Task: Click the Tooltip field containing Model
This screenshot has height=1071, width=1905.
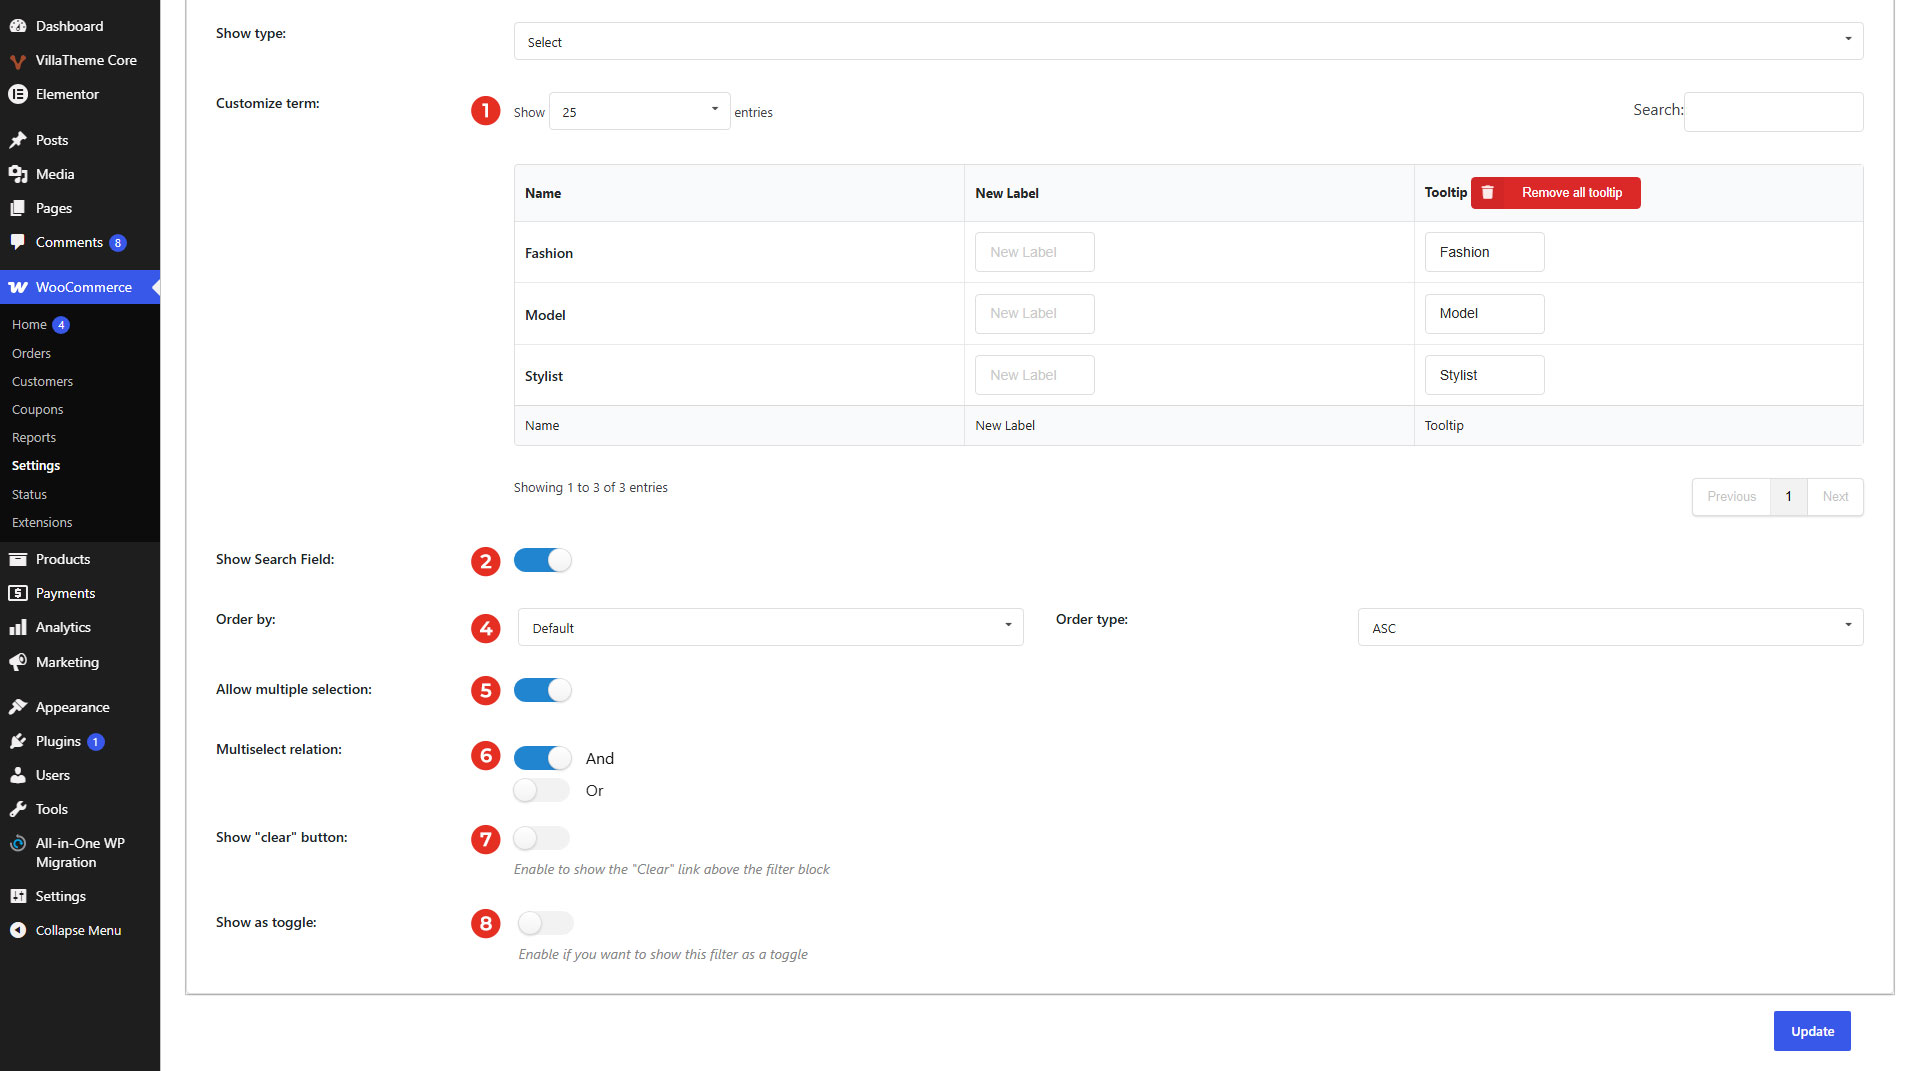Action: 1484,313
